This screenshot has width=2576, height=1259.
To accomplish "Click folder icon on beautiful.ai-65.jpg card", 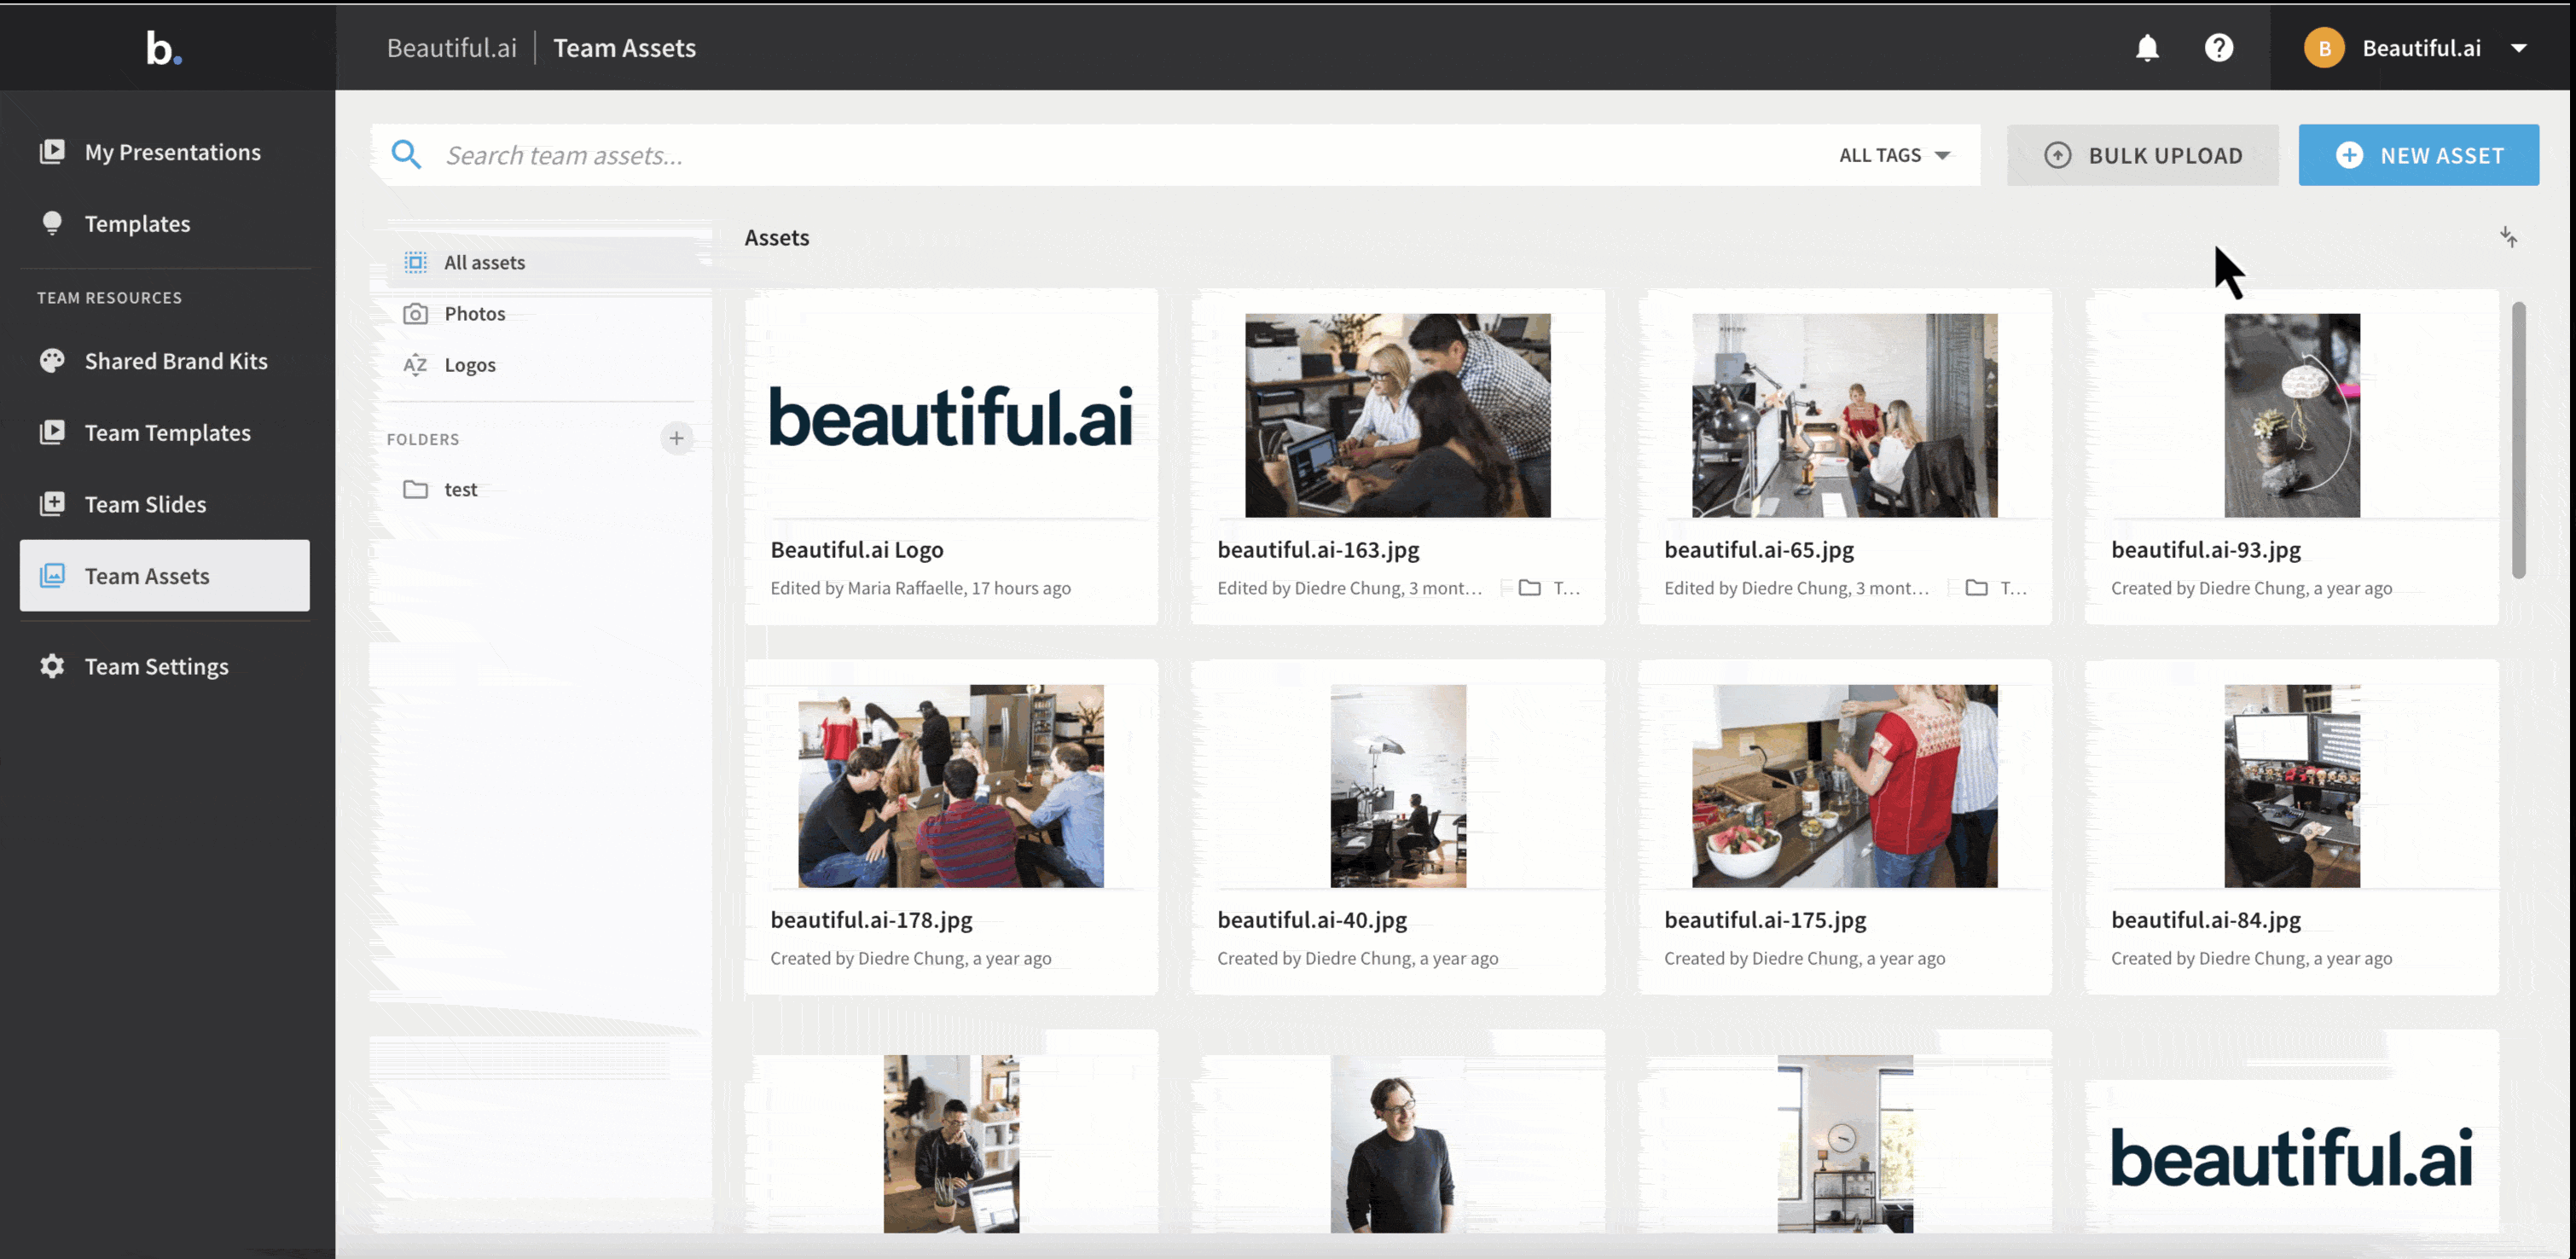I will click(1976, 587).
